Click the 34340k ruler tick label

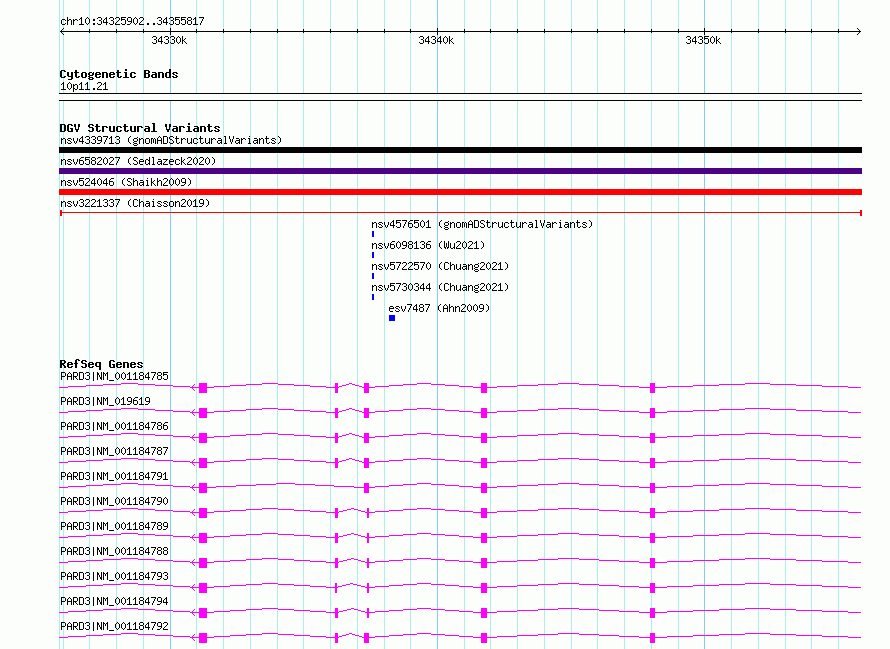436,40
